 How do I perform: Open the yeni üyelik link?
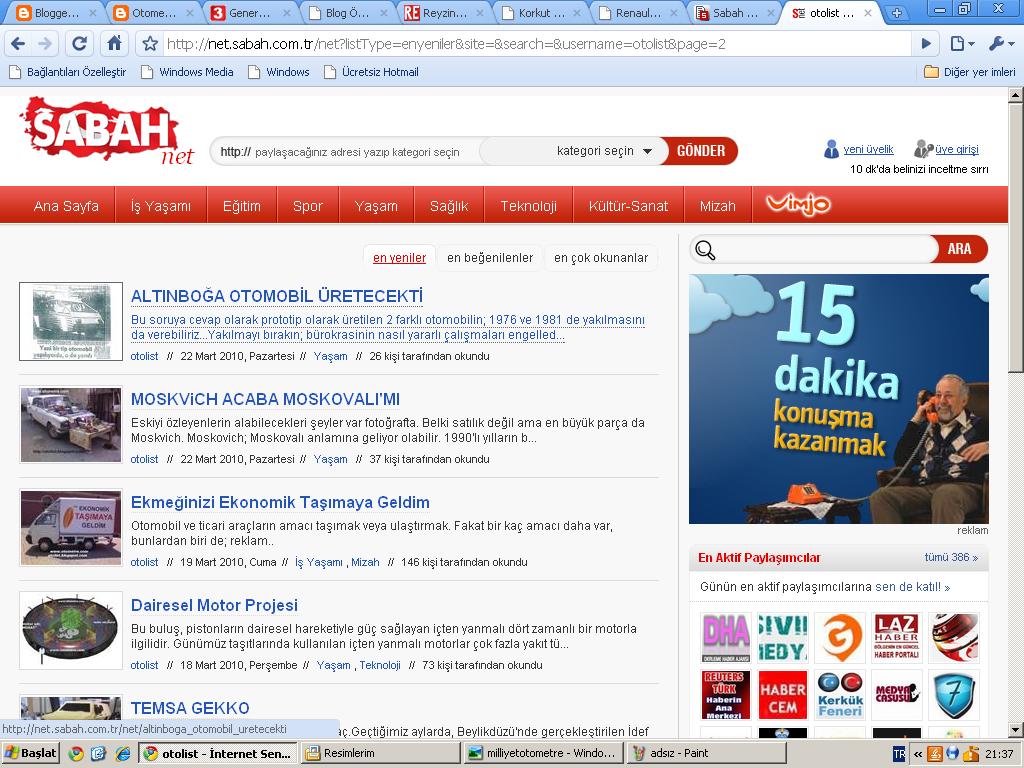[868, 150]
